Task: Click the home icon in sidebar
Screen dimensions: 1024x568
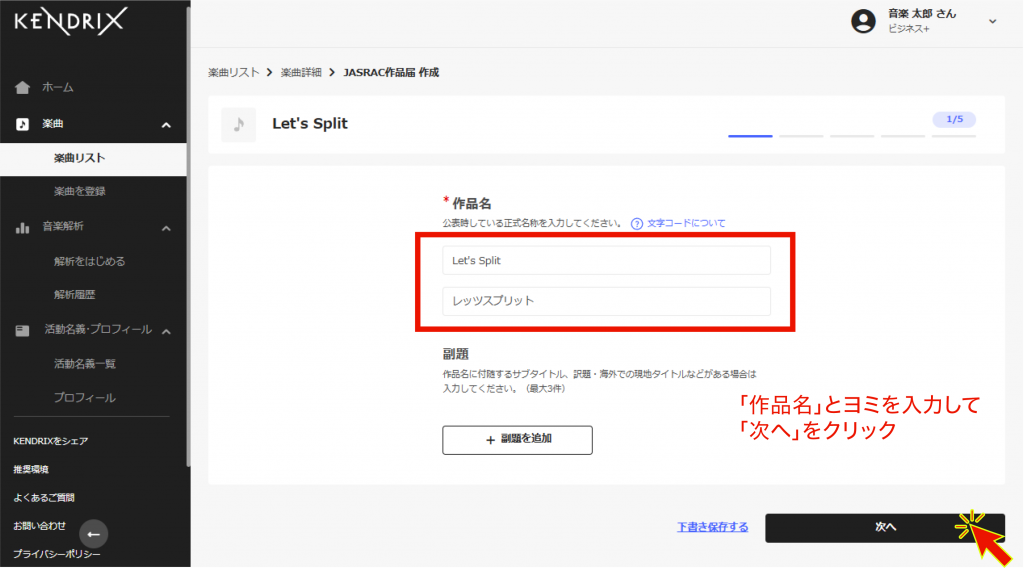Action: click(23, 88)
